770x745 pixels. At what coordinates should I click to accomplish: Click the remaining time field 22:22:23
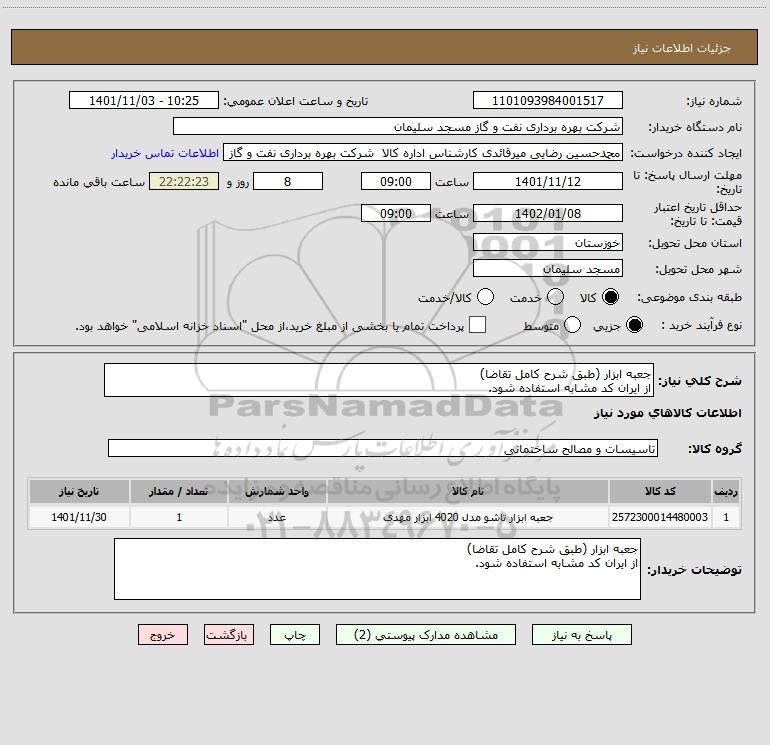(184, 181)
